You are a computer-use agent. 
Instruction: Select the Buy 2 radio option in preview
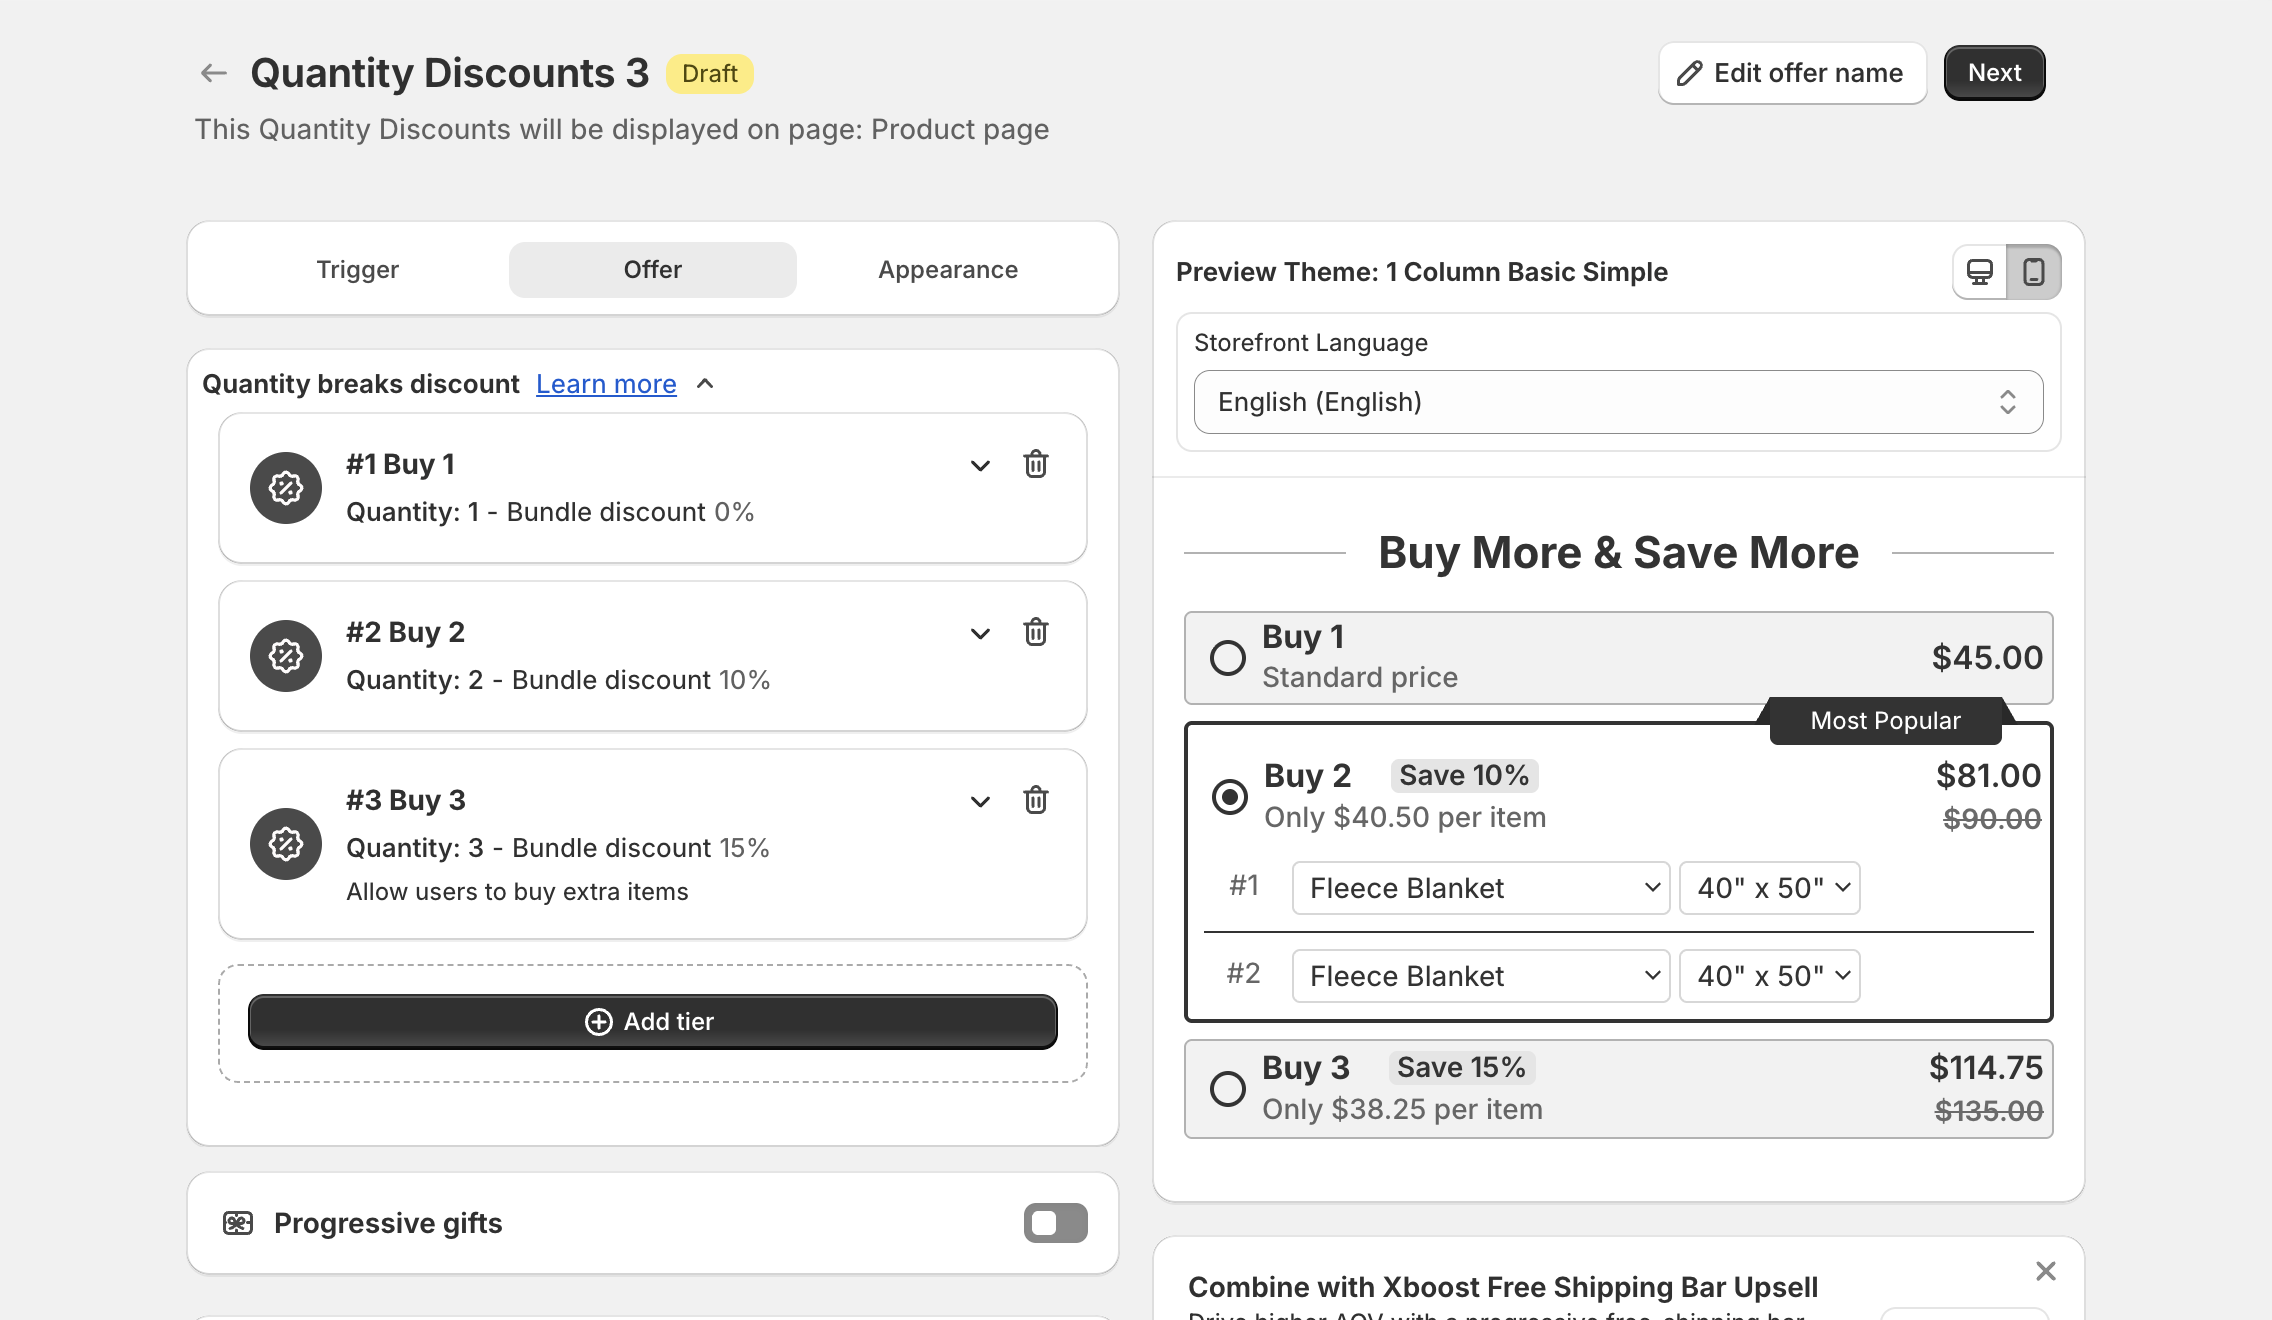point(1229,797)
